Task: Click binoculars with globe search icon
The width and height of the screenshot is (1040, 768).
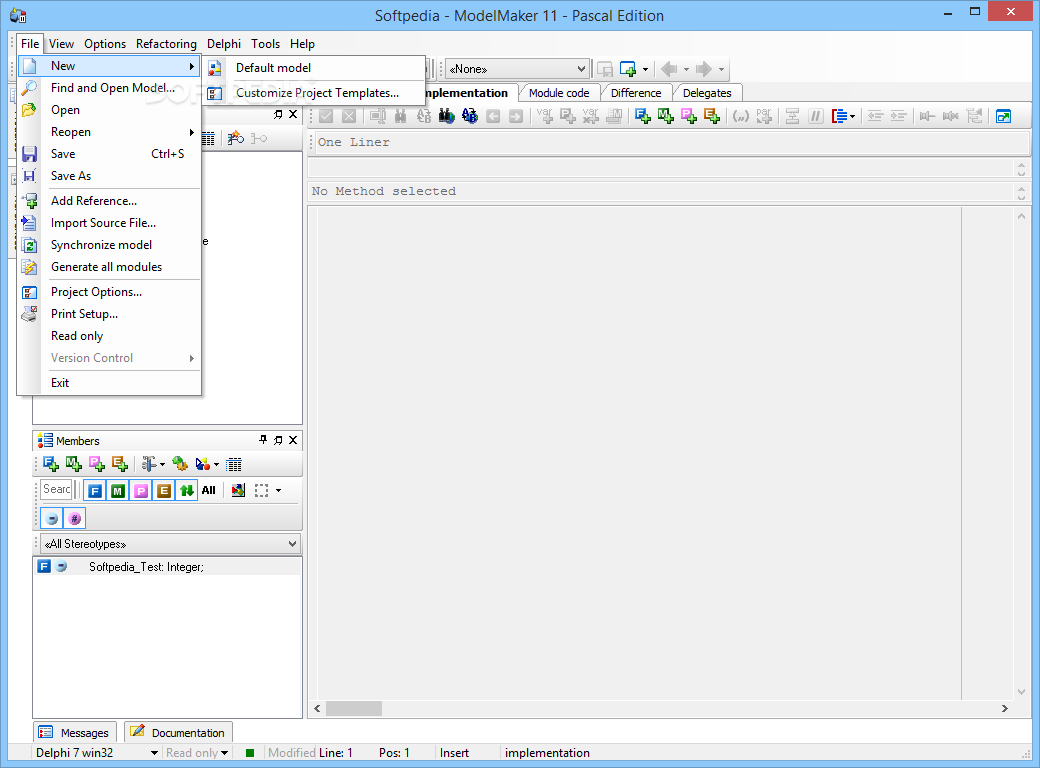Action: click(446, 116)
